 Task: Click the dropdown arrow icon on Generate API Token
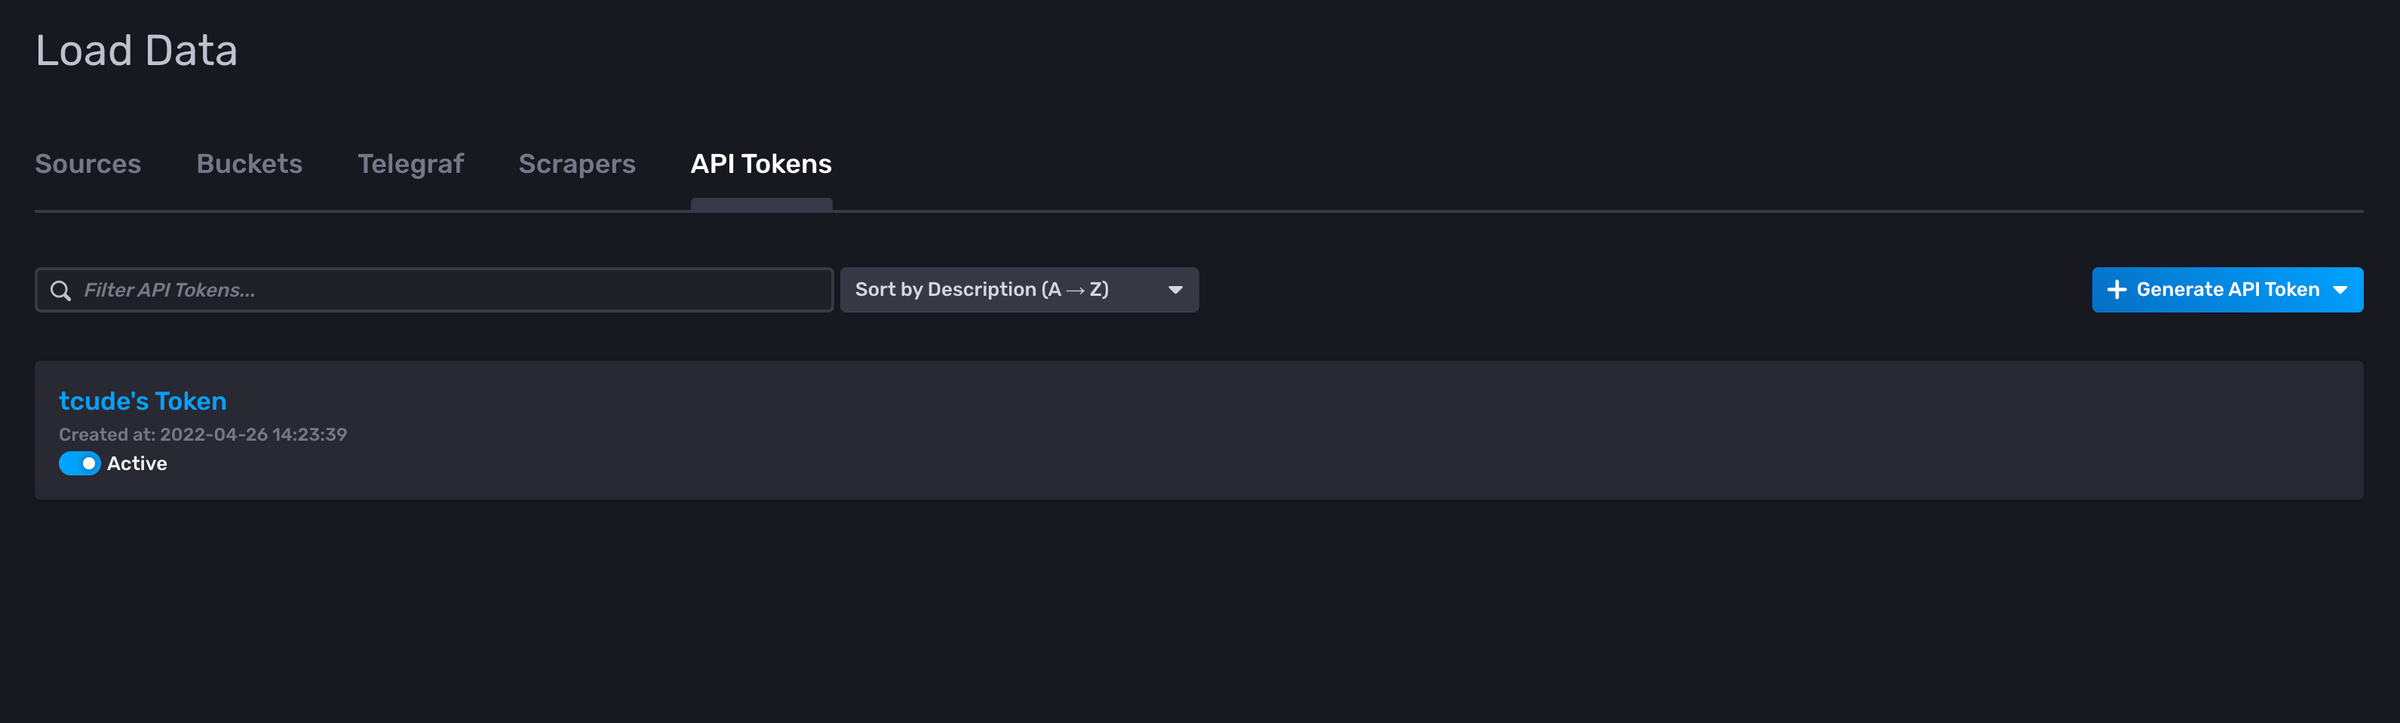pyautogui.click(x=2340, y=290)
